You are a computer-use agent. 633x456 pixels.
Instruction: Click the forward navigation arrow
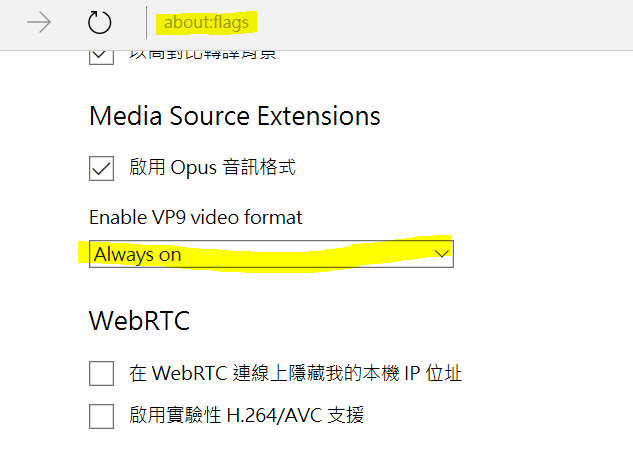click(x=39, y=22)
